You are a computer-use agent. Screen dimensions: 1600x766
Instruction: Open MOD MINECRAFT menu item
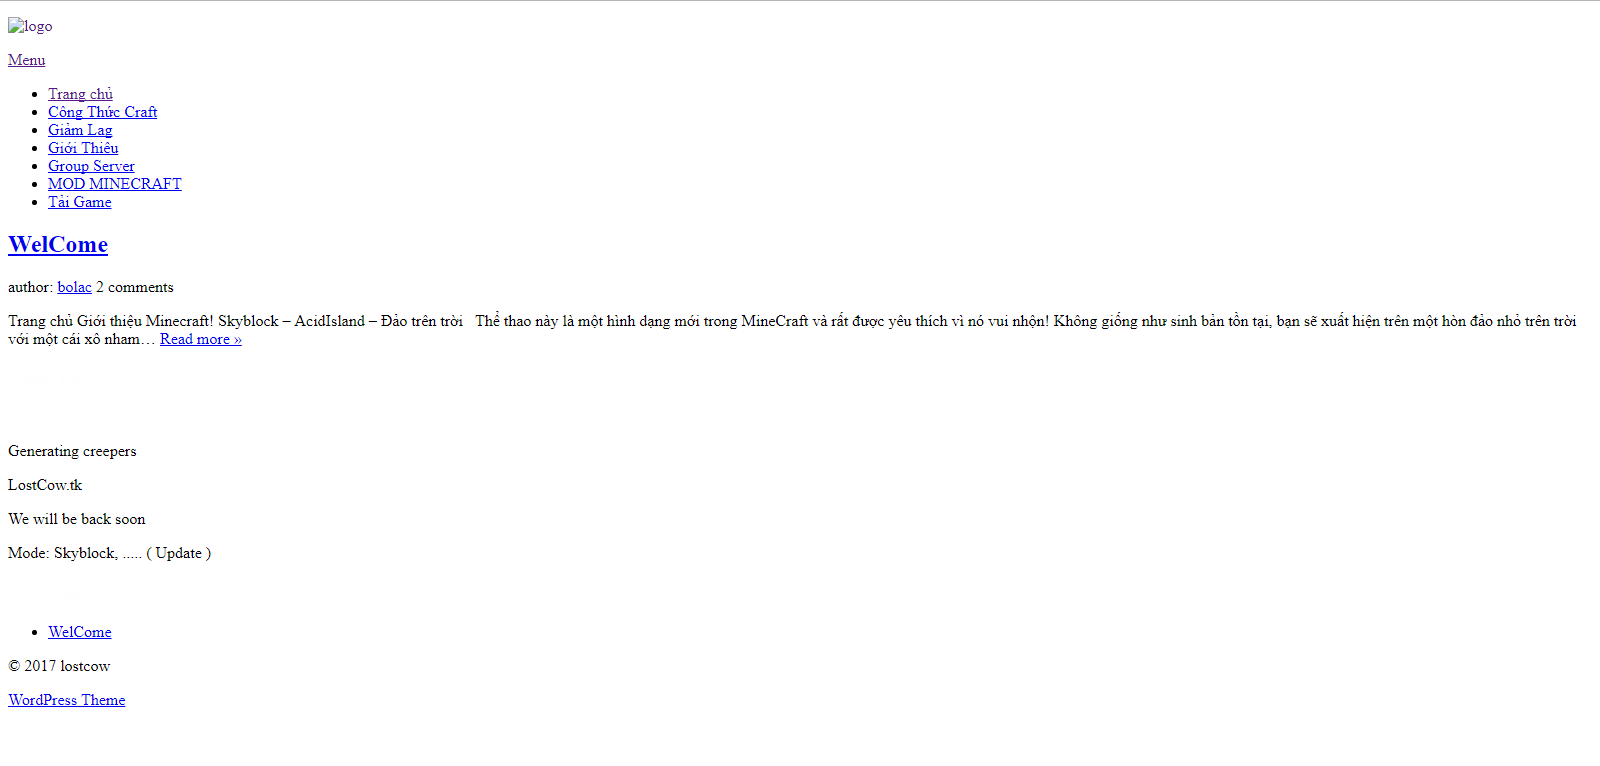tap(115, 184)
